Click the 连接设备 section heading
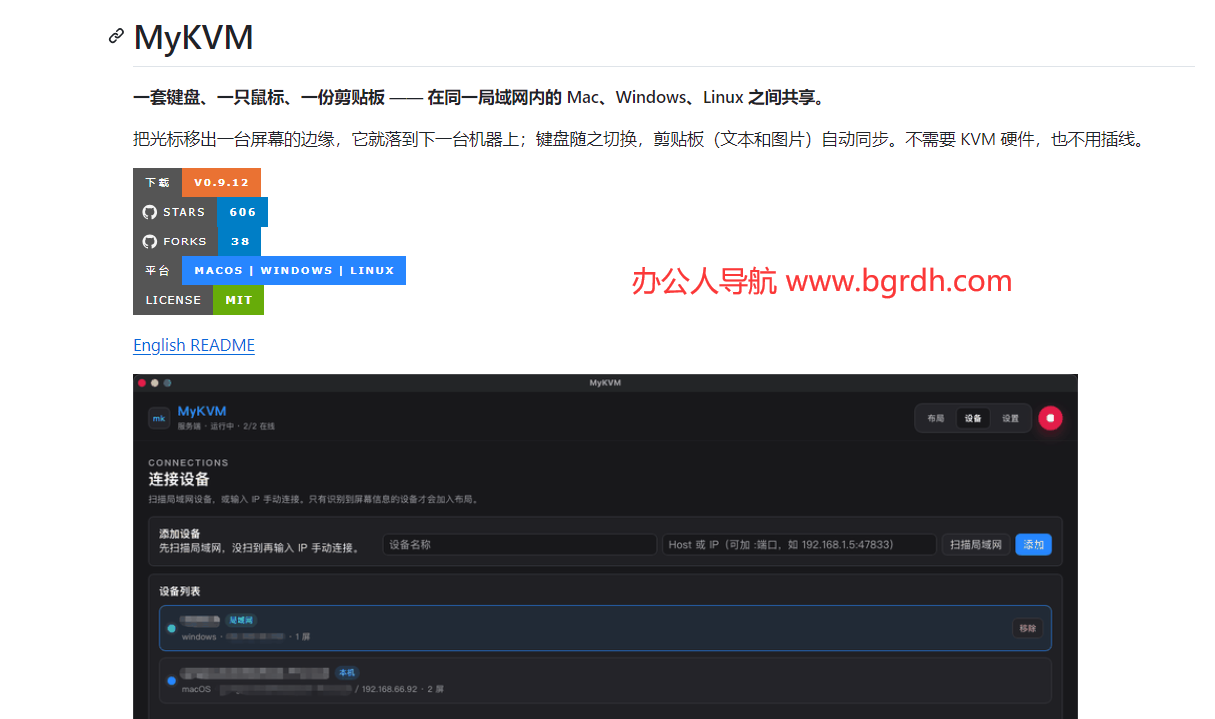This screenshot has width=1215, height=719. (179, 479)
